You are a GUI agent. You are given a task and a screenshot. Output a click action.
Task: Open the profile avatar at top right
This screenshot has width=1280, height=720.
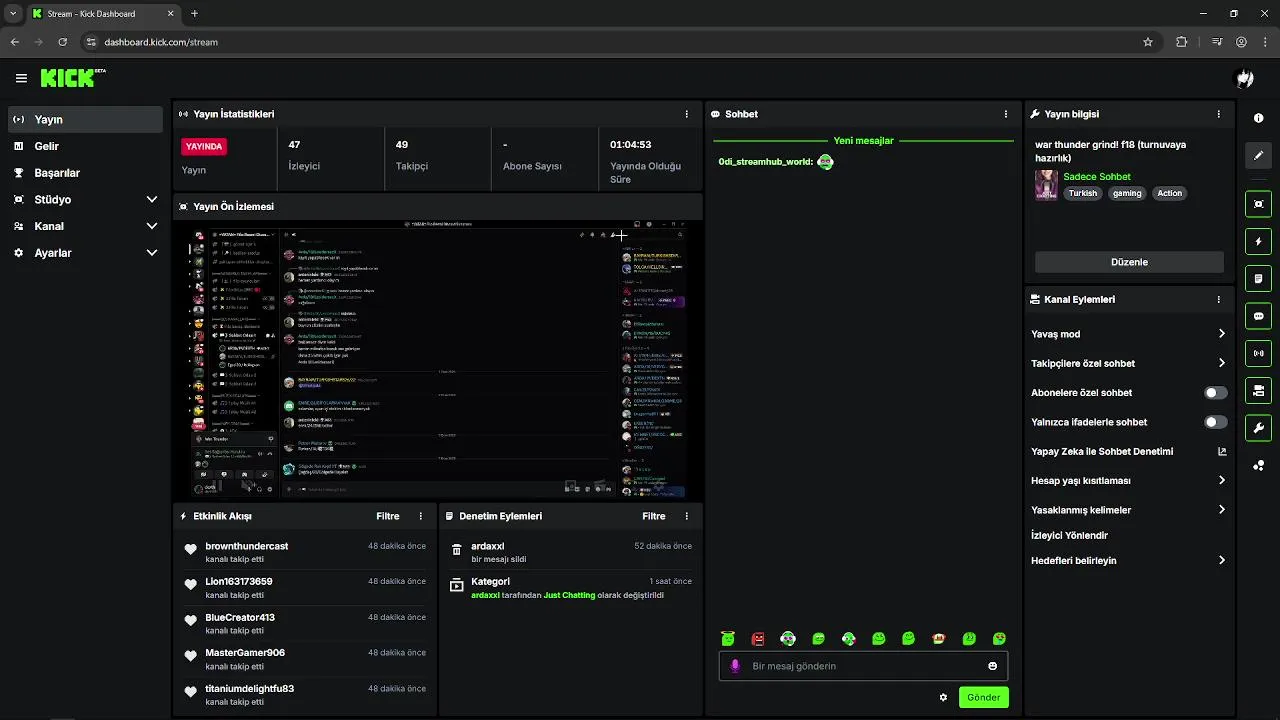[x=1245, y=78]
